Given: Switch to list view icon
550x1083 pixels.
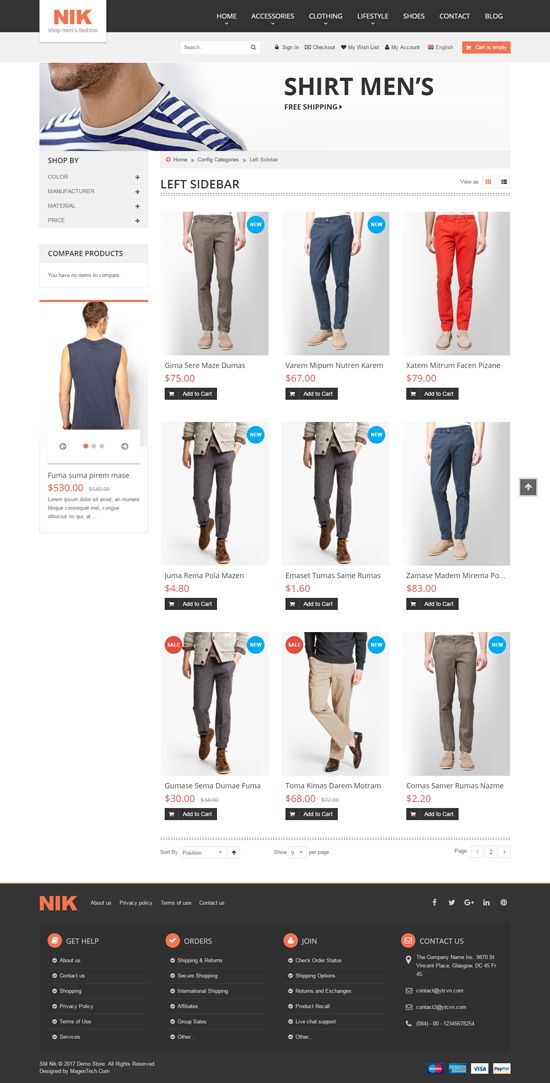Looking at the screenshot, I should (x=504, y=182).
